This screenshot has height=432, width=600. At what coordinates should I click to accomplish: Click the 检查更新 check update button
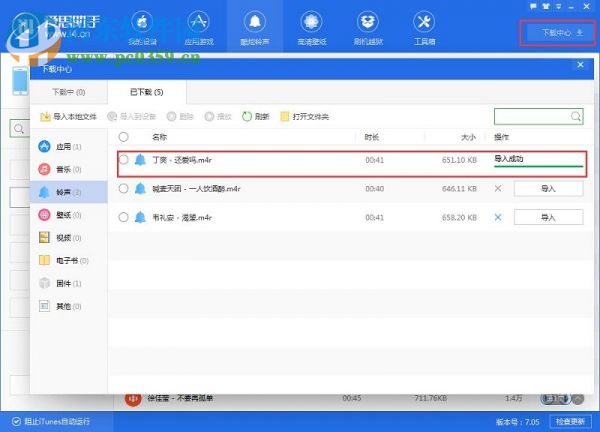click(x=570, y=422)
